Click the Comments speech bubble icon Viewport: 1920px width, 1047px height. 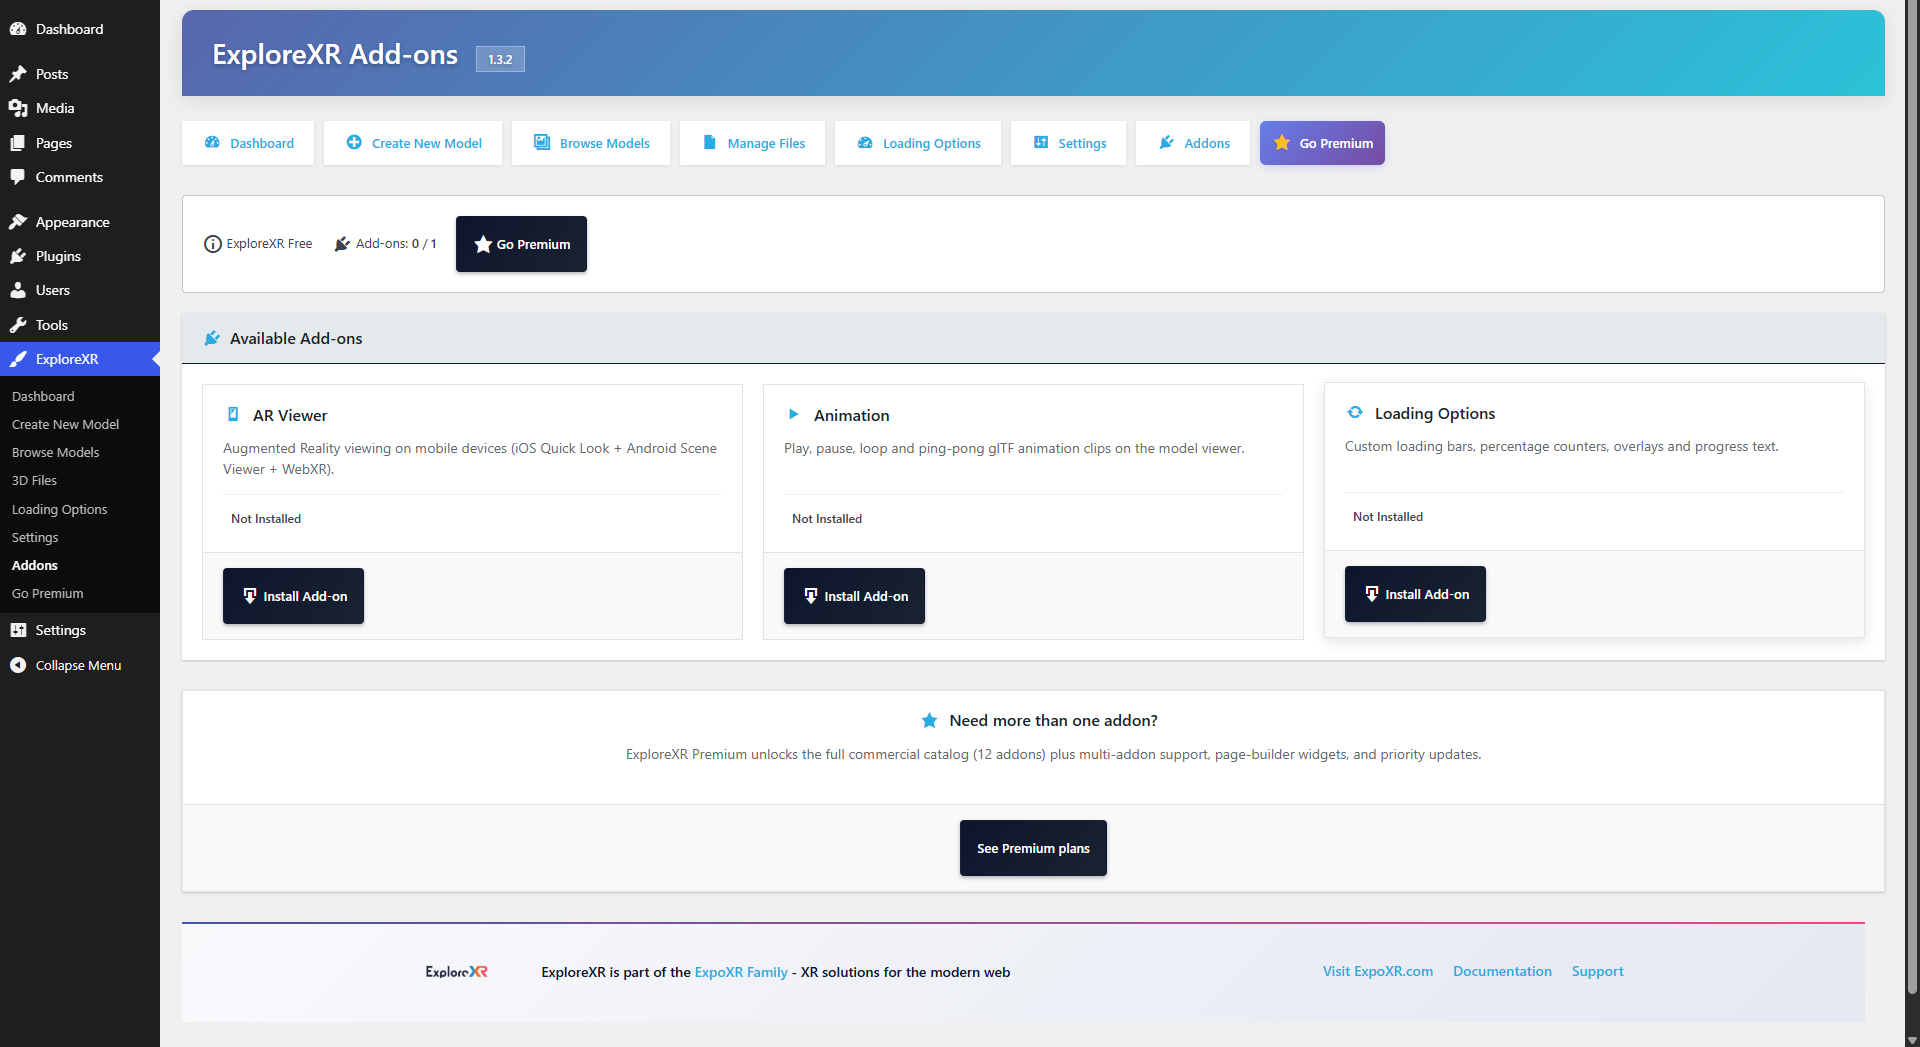click(18, 177)
